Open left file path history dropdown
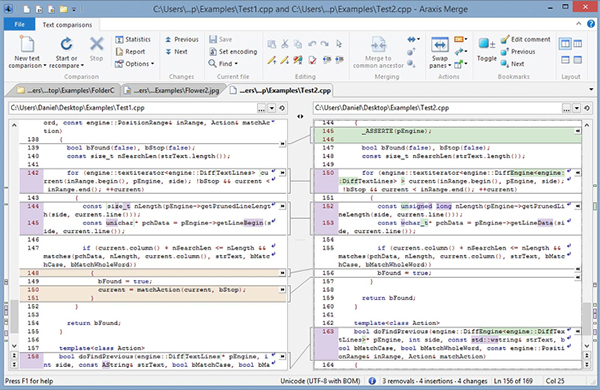 coord(272,108)
